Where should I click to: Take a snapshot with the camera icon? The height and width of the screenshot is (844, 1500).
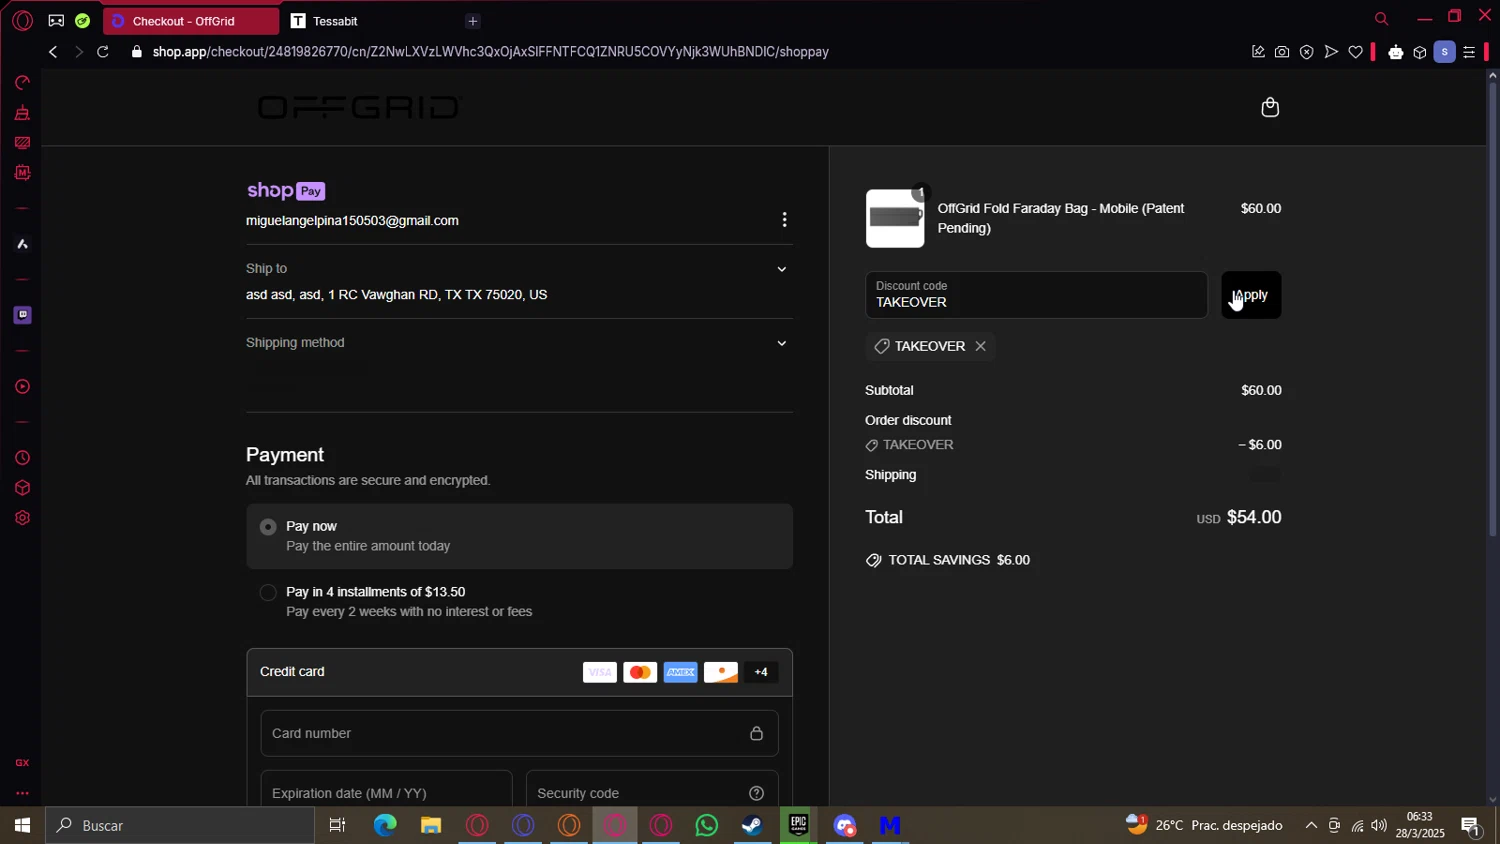pos(1282,52)
